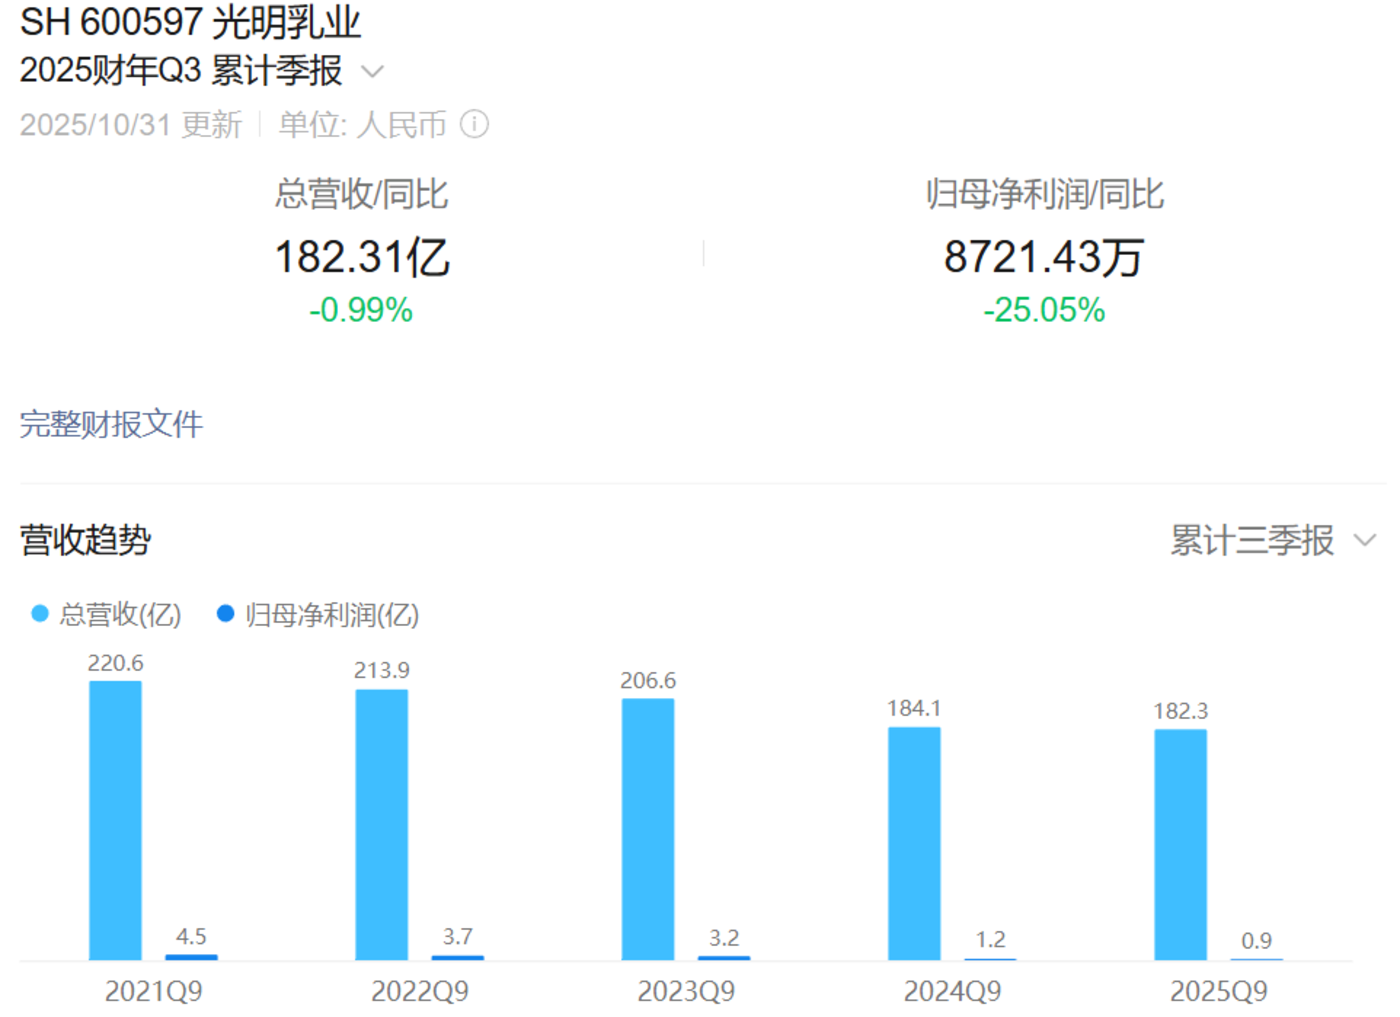Viewport: 1400px width, 1017px height.
Task: Click the 2023Q9 net profit bar labeled 3.2
Action: (724, 957)
